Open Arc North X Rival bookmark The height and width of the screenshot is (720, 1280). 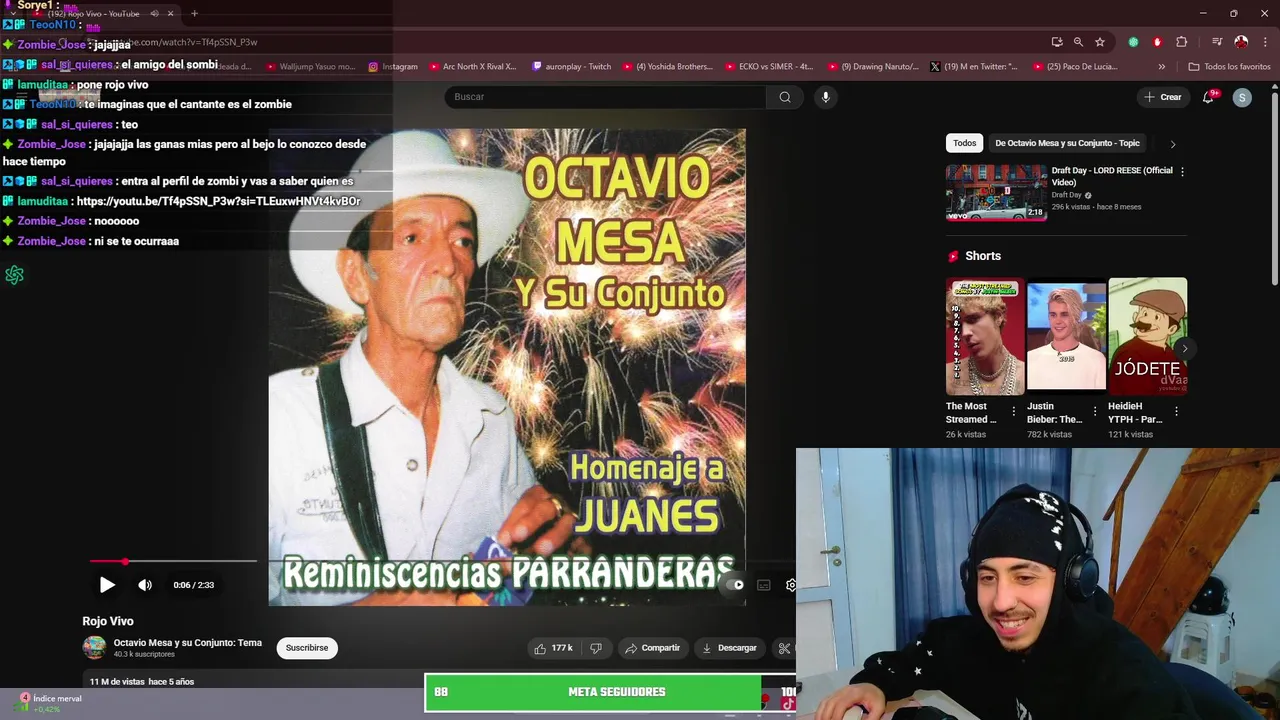[473, 67]
